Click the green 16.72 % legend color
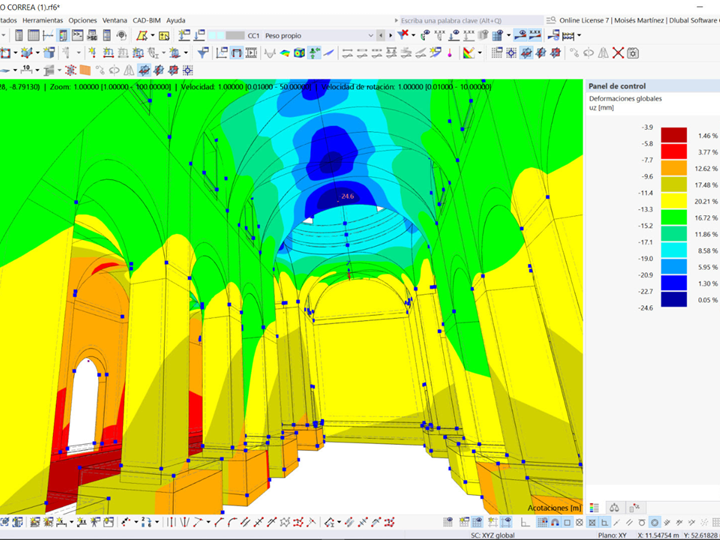The width and height of the screenshot is (720, 540). point(674,217)
